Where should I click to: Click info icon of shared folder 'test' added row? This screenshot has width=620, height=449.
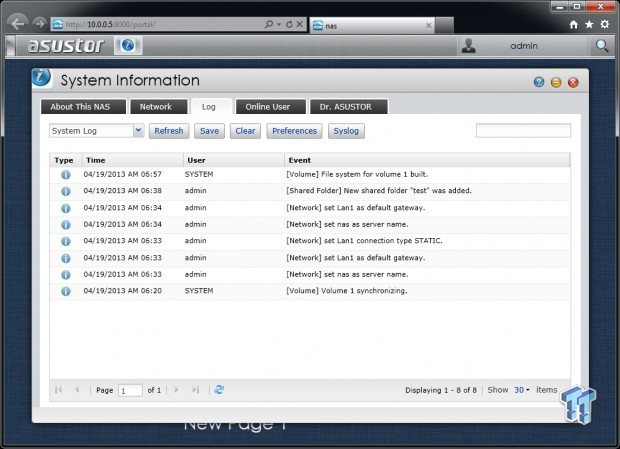pyautogui.click(x=66, y=191)
